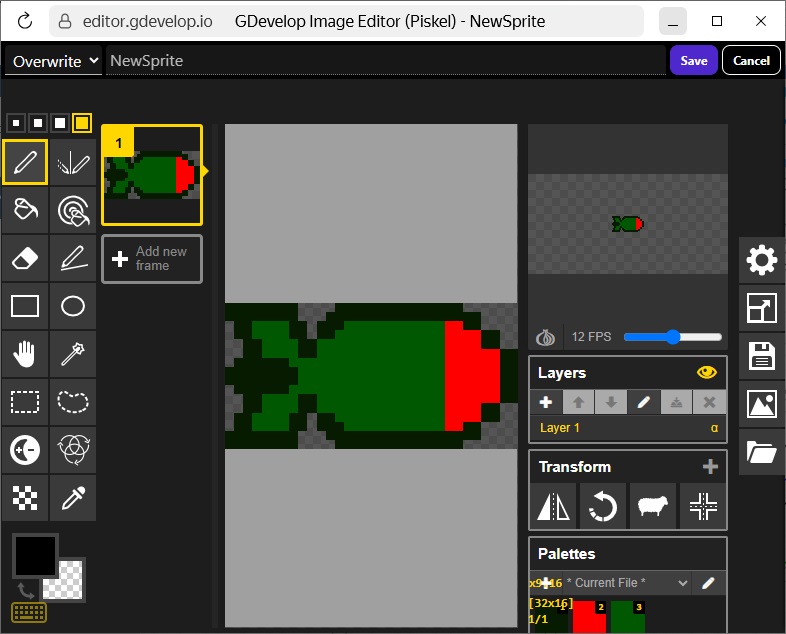Toggle onion skin preview
Viewport: 786px width, 634px height.
coord(545,337)
